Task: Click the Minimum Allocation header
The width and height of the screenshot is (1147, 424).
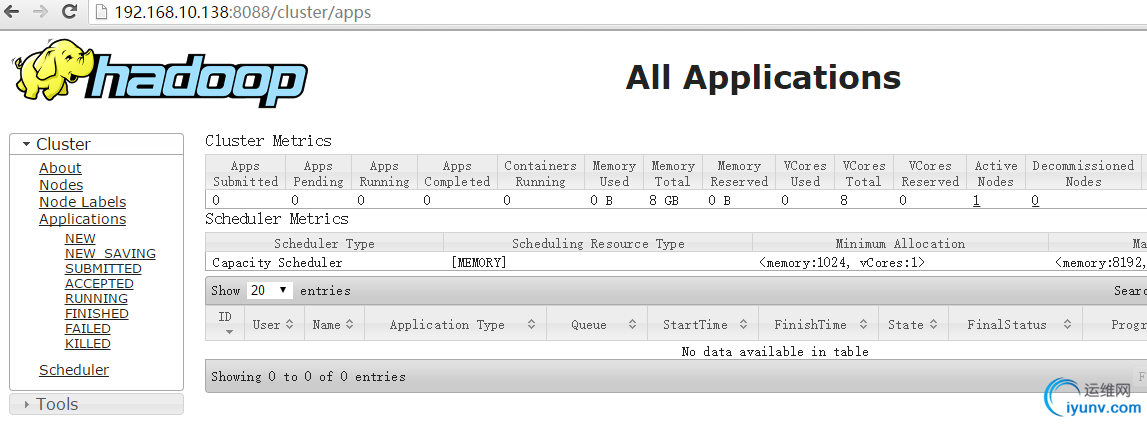Action: tap(900, 243)
